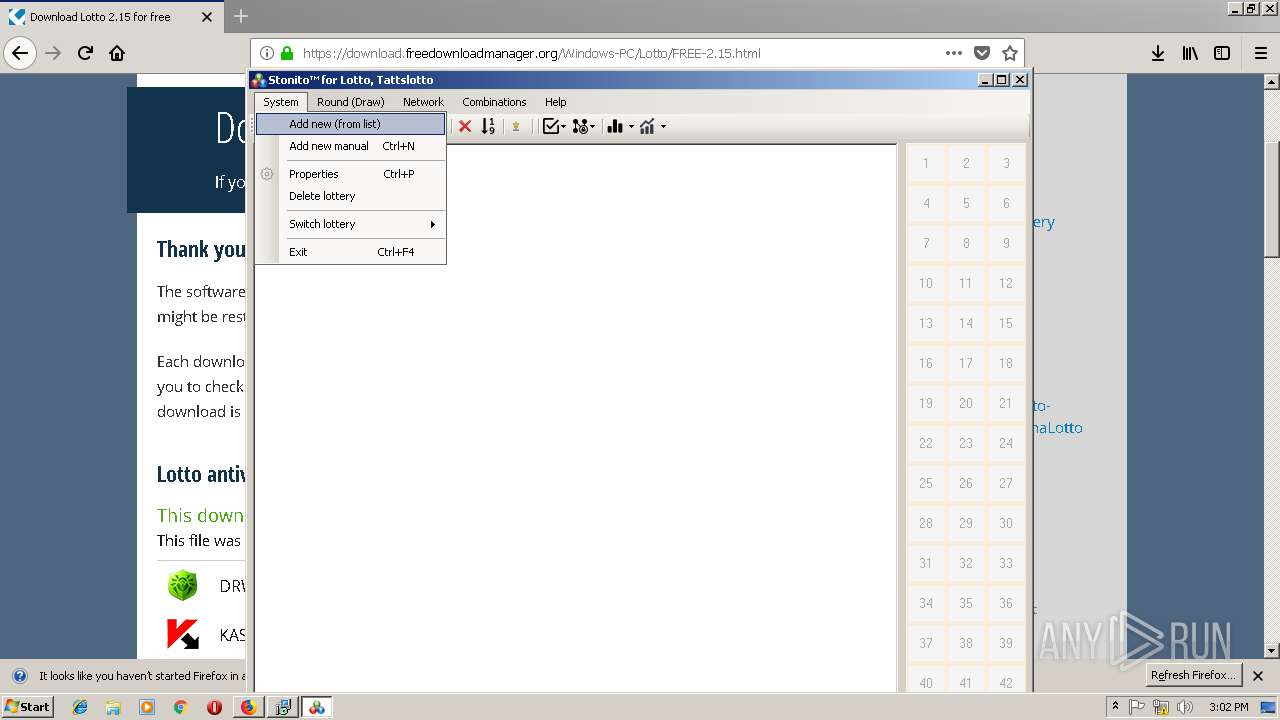Expand the Switch lottery submenu
Screen dimensions: 1280x720
point(350,224)
